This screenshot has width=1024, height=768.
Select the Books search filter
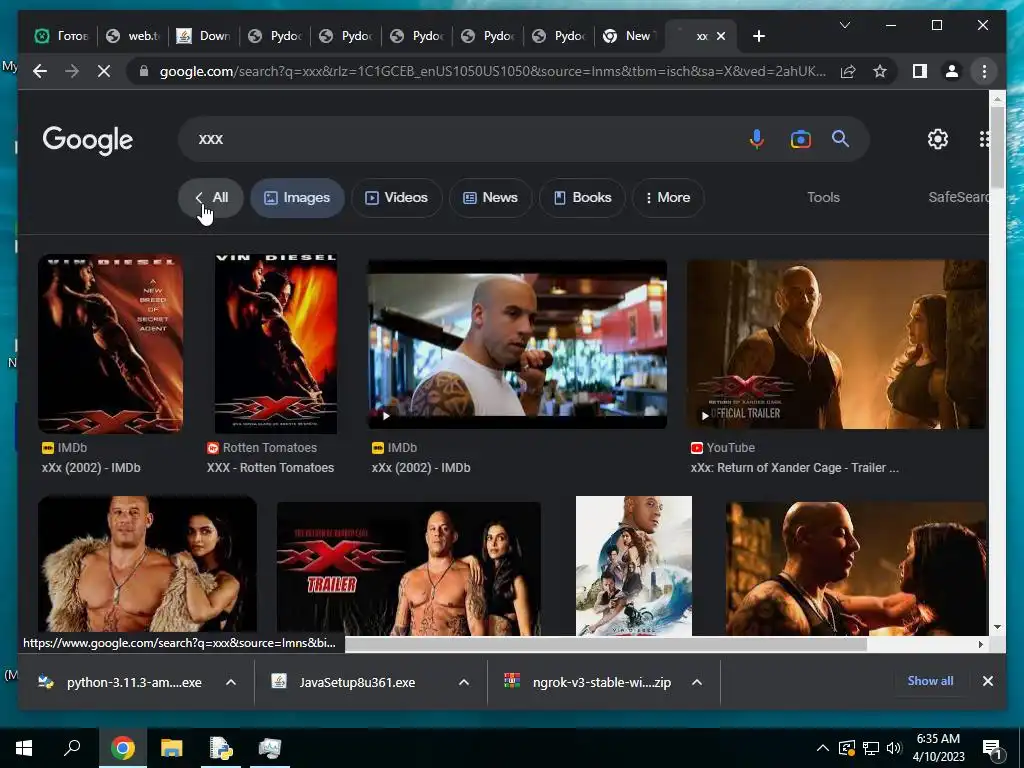(583, 197)
